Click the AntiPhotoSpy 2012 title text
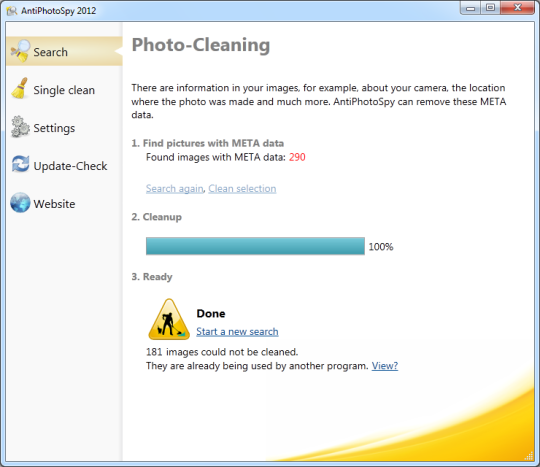Image resolution: width=540 pixels, height=467 pixels. [x=59, y=11]
